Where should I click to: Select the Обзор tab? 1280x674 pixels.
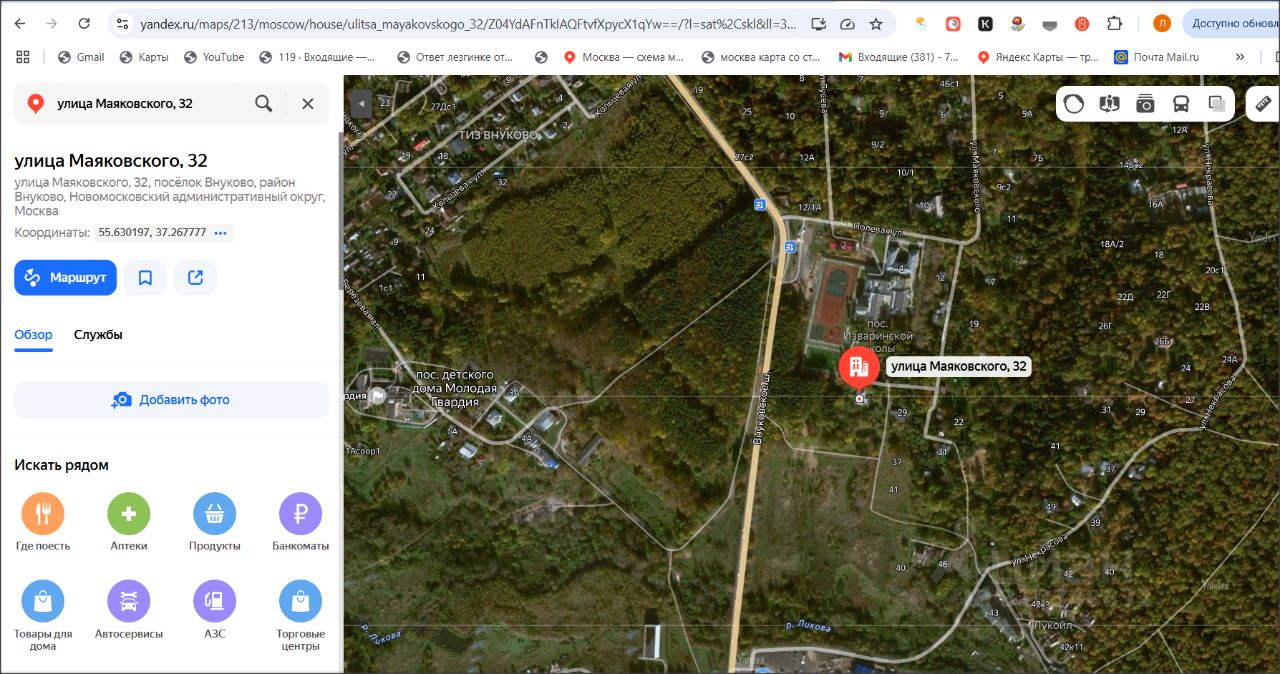tap(33, 335)
